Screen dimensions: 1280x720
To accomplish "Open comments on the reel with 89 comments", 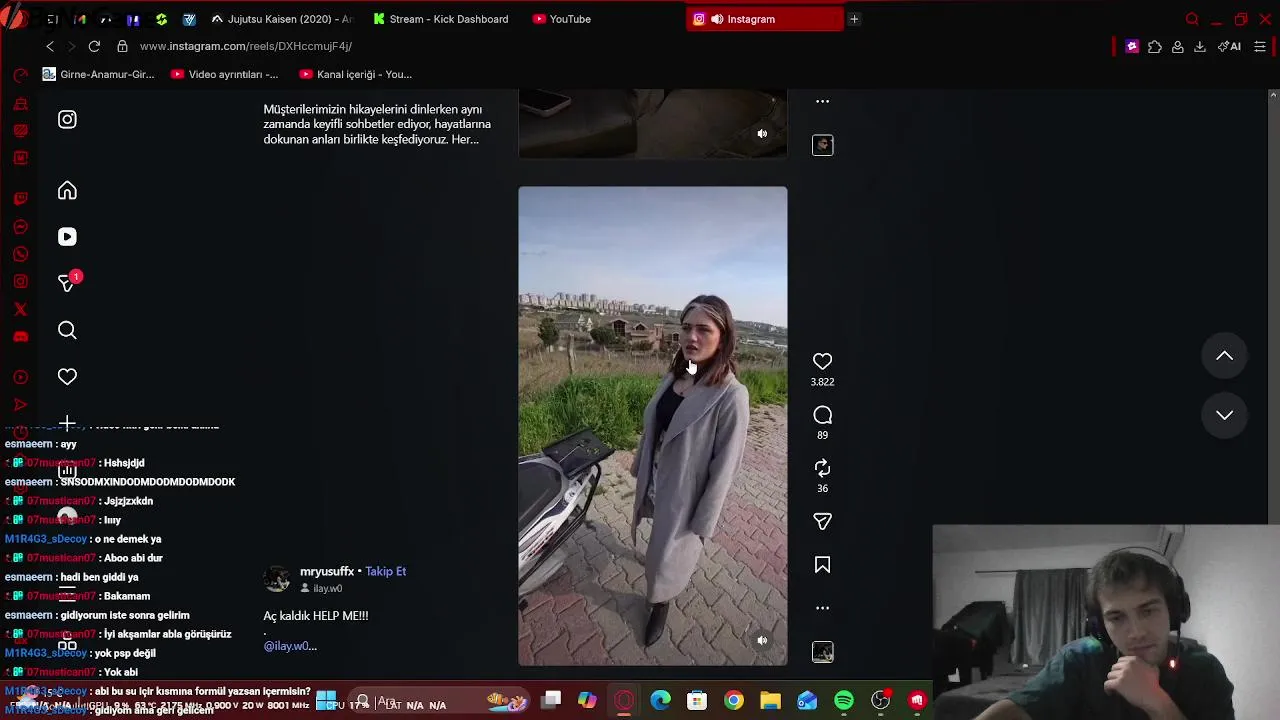I will click(x=822, y=415).
